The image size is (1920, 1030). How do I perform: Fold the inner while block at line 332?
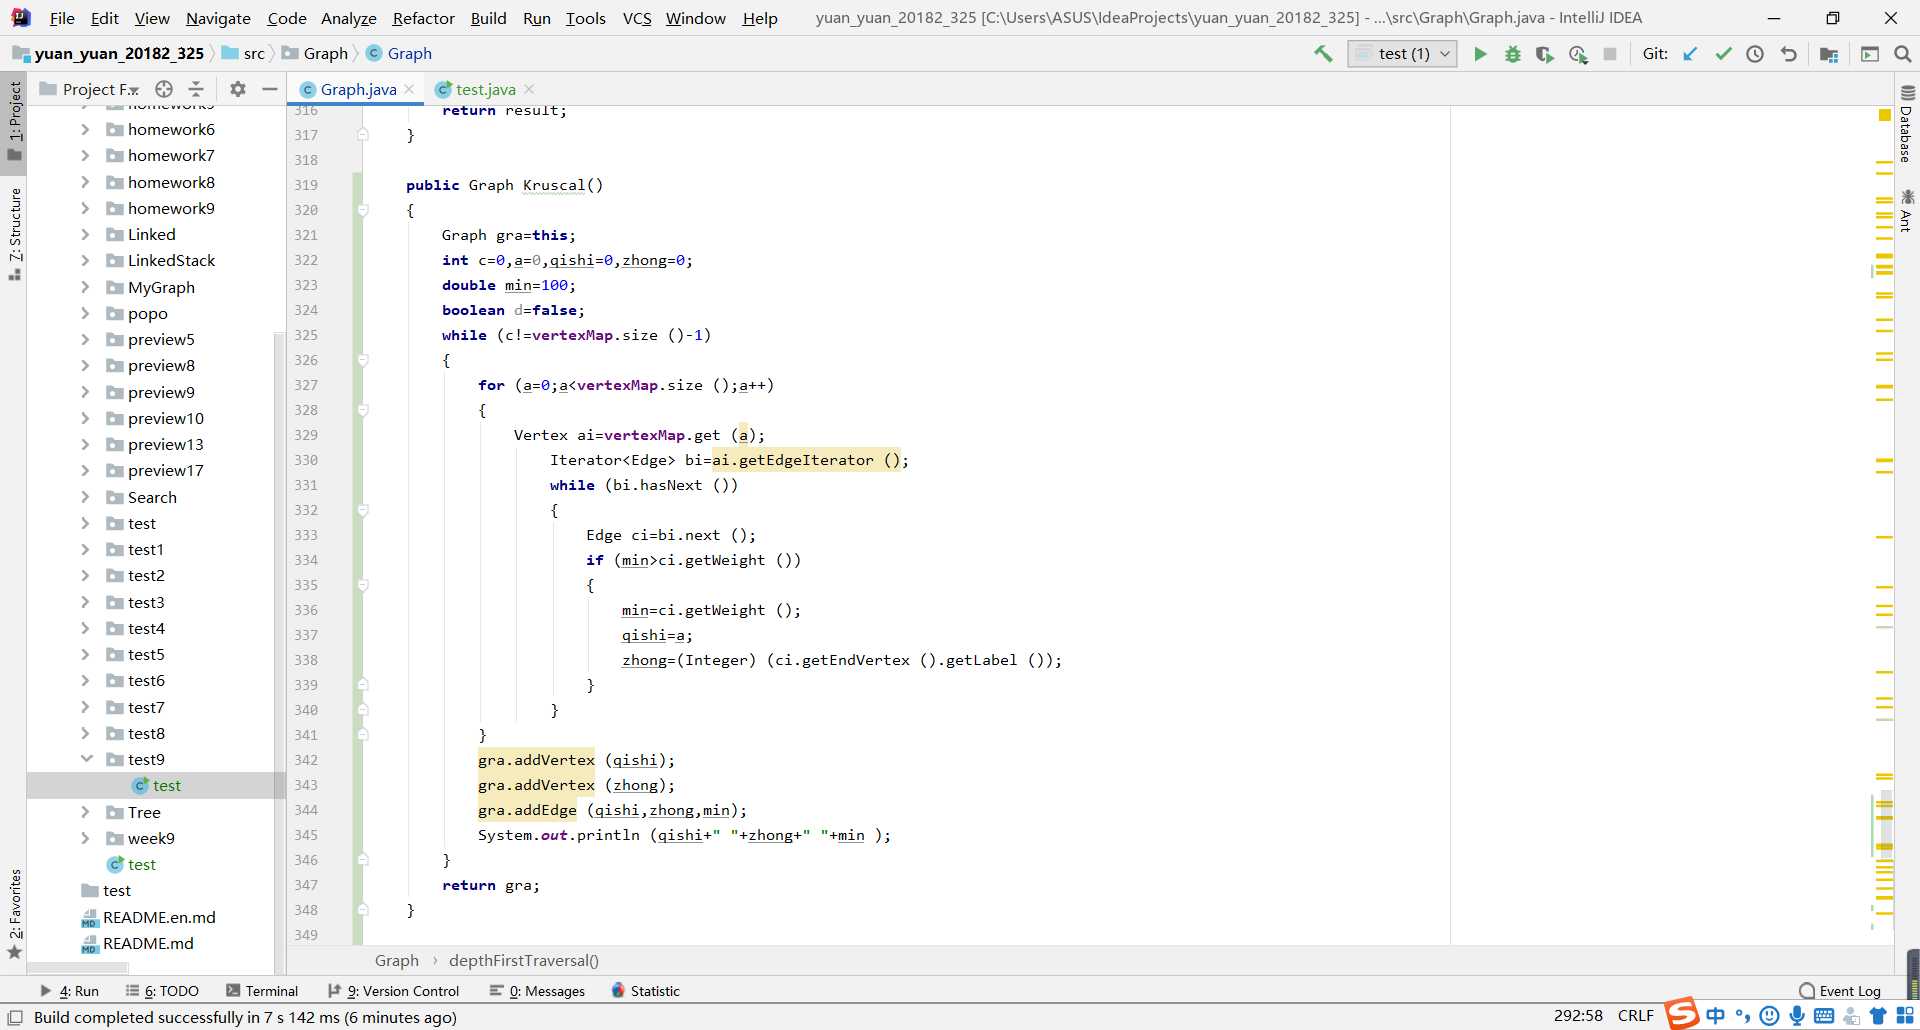[x=363, y=510]
